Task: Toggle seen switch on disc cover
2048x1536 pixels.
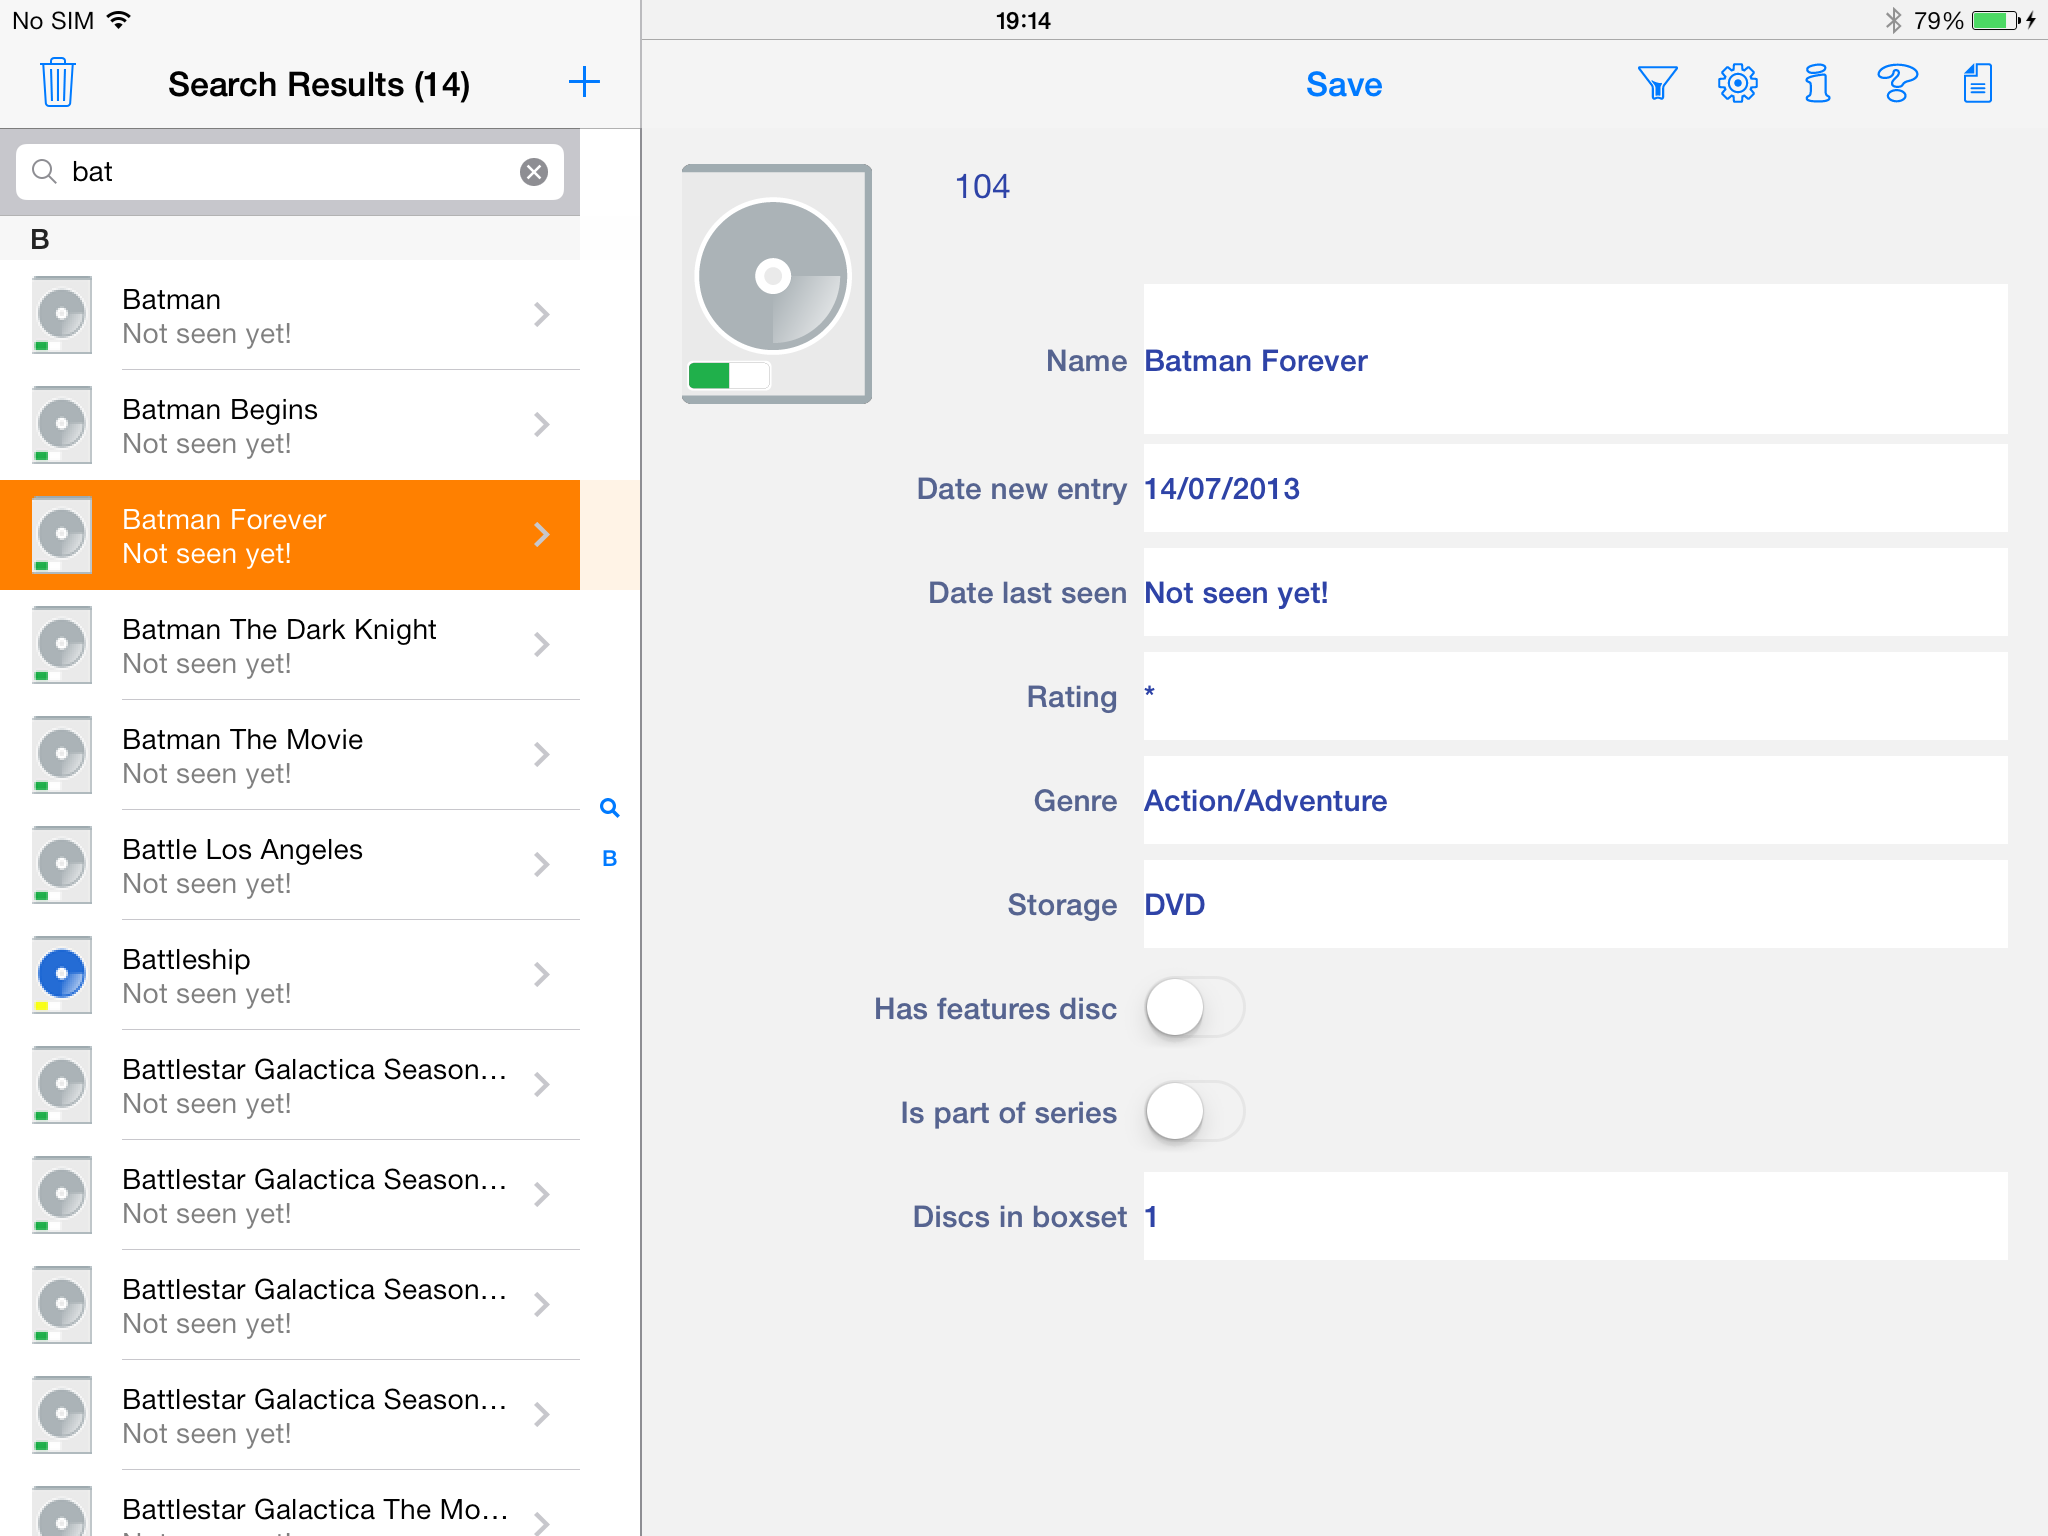Action: (729, 375)
